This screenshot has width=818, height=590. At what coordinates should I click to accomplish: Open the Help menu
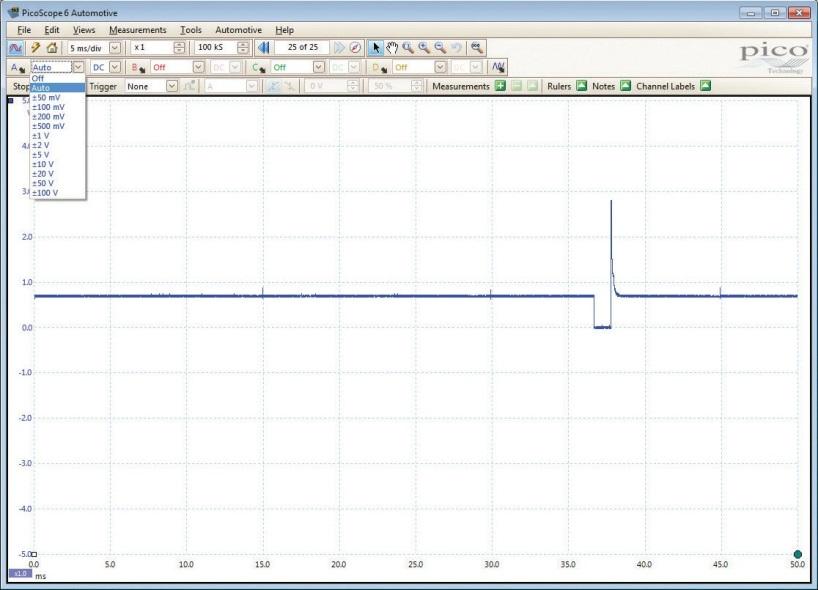pos(284,30)
